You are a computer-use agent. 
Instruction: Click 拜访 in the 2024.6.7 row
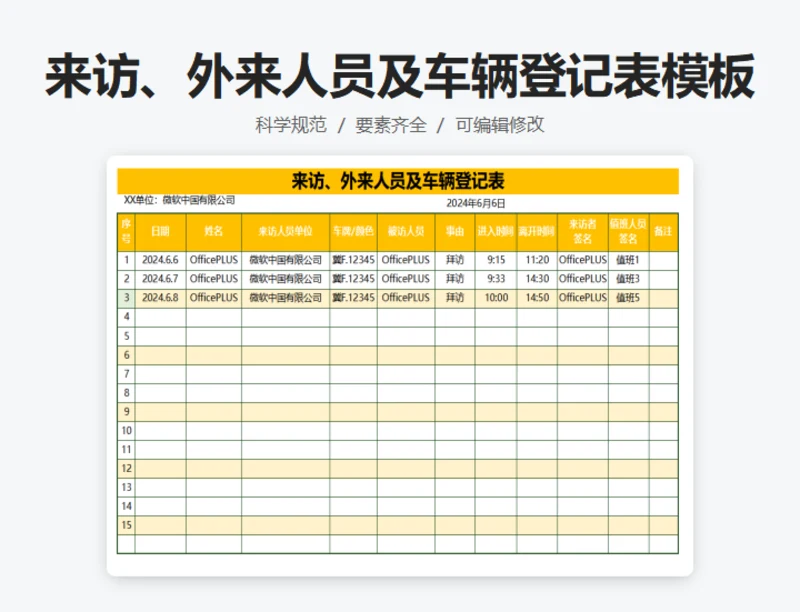[x=455, y=279]
